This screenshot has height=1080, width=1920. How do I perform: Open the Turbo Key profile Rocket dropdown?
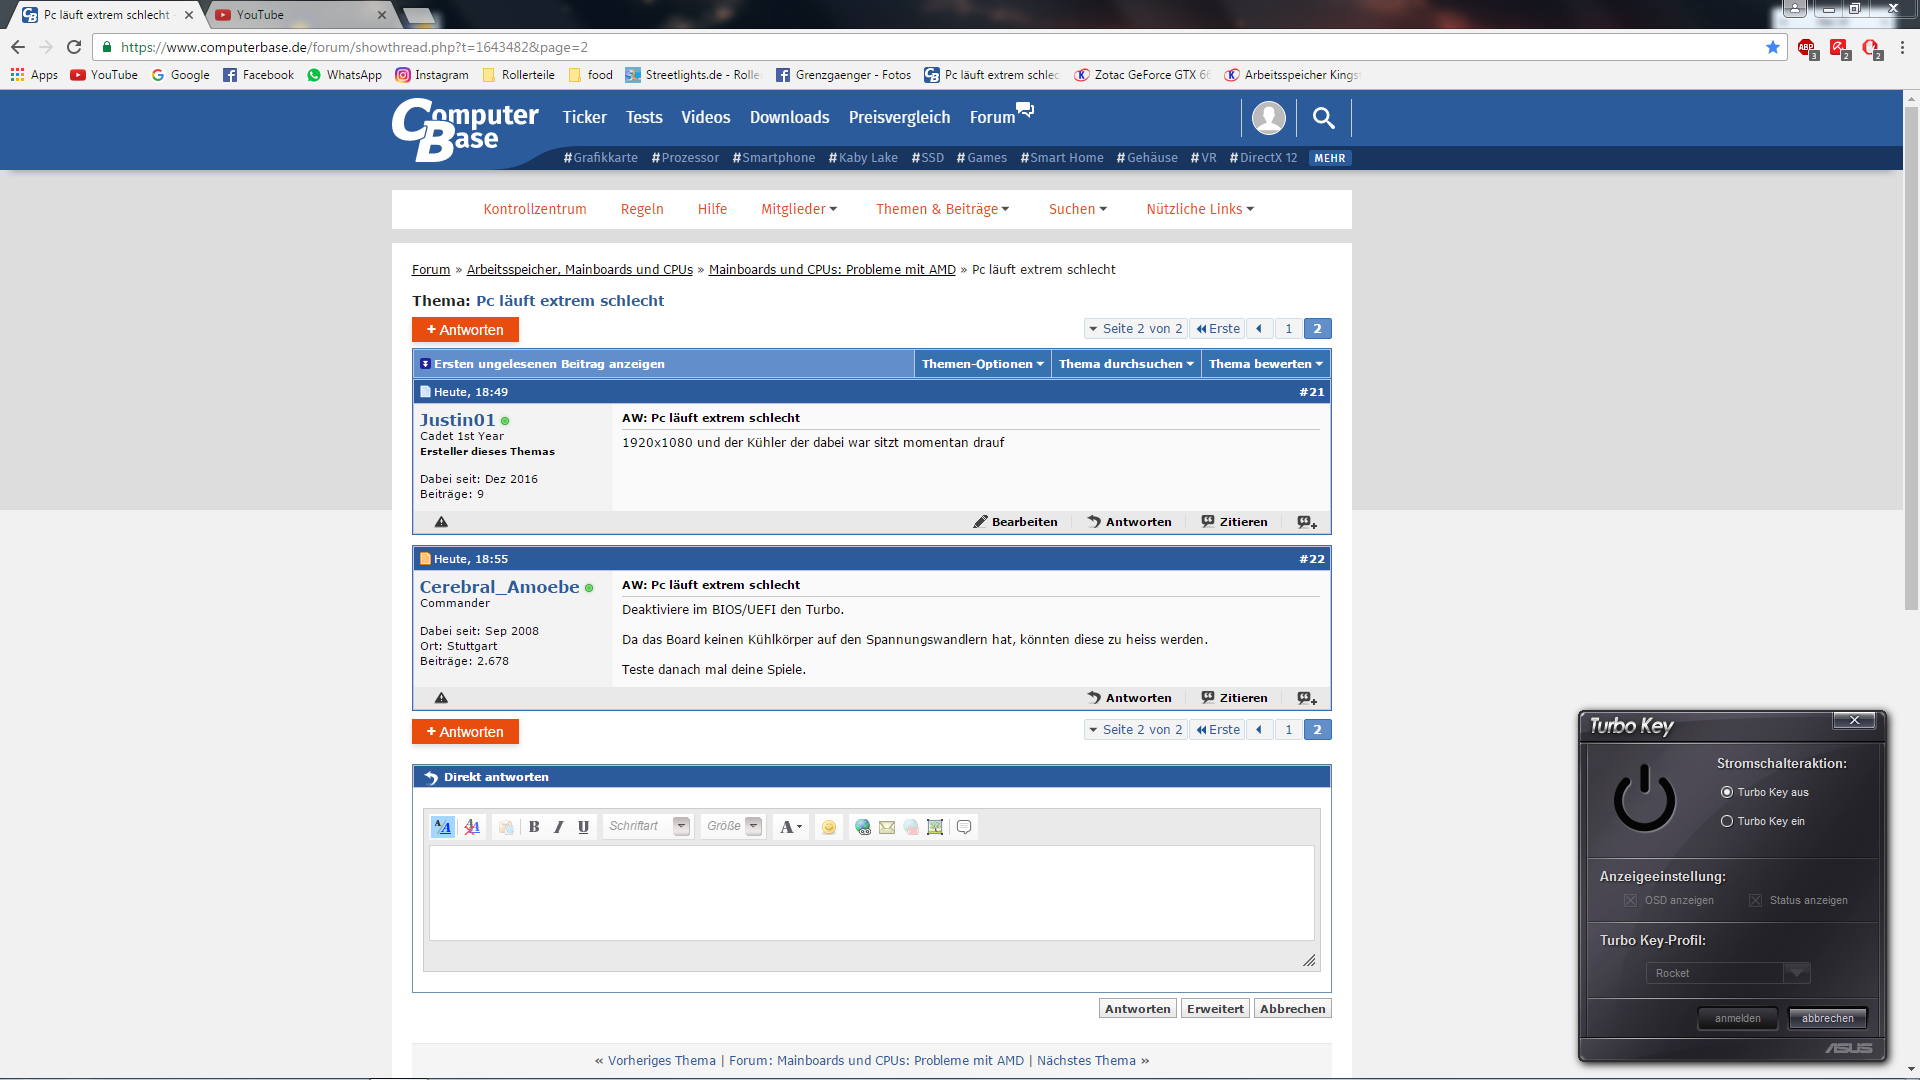1797,973
